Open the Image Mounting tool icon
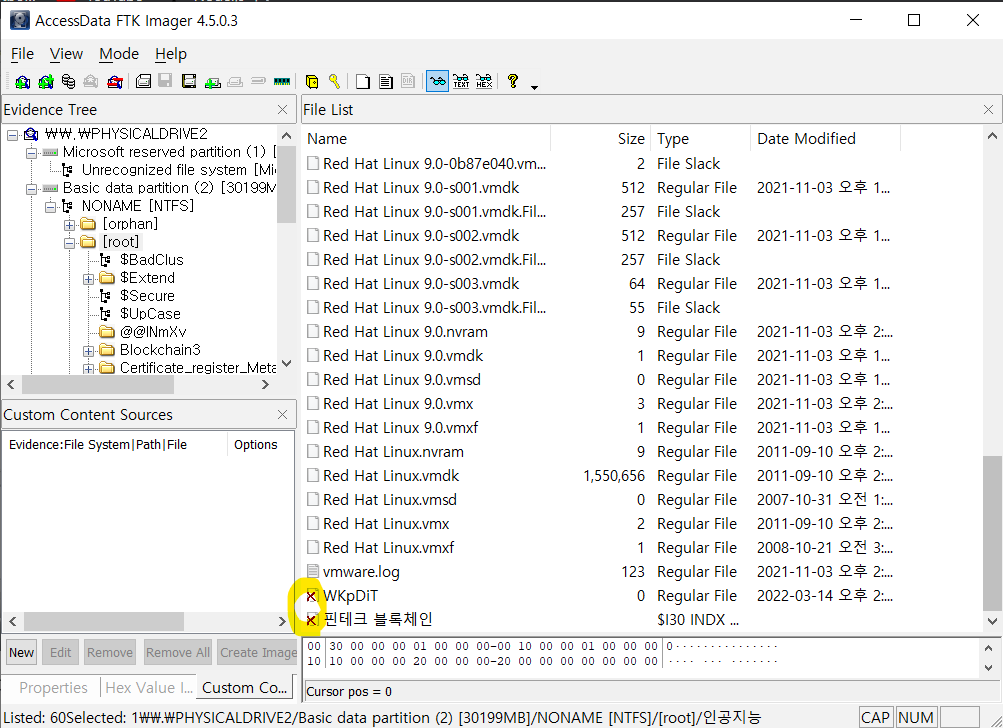1003x728 pixels. (x=68, y=81)
